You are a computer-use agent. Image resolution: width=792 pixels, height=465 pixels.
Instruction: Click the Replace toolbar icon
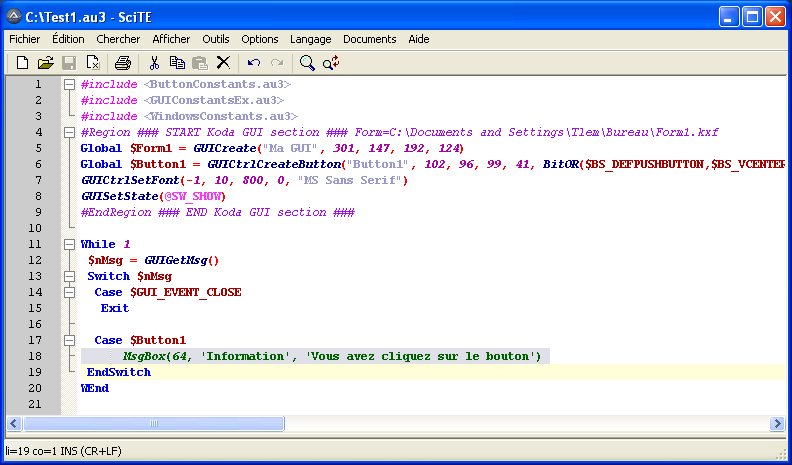[331, 63]
